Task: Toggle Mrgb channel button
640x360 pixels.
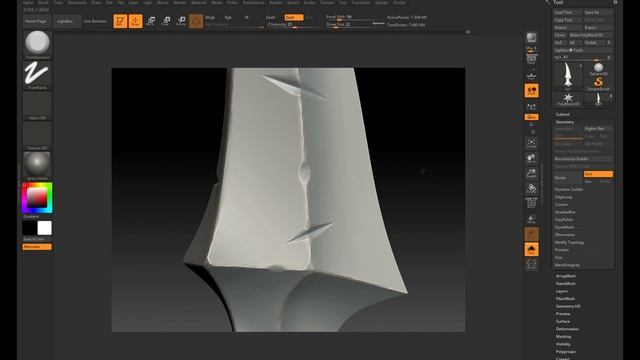Action: point(210,18)
